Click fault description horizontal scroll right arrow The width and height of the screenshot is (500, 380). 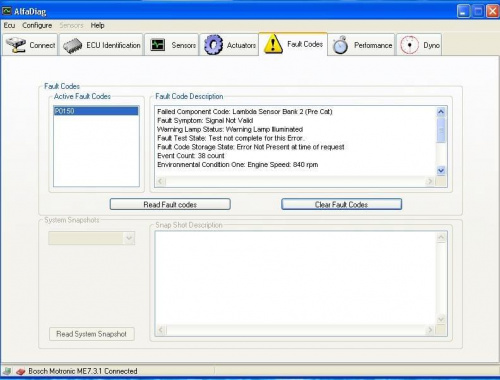coord(430,181)
